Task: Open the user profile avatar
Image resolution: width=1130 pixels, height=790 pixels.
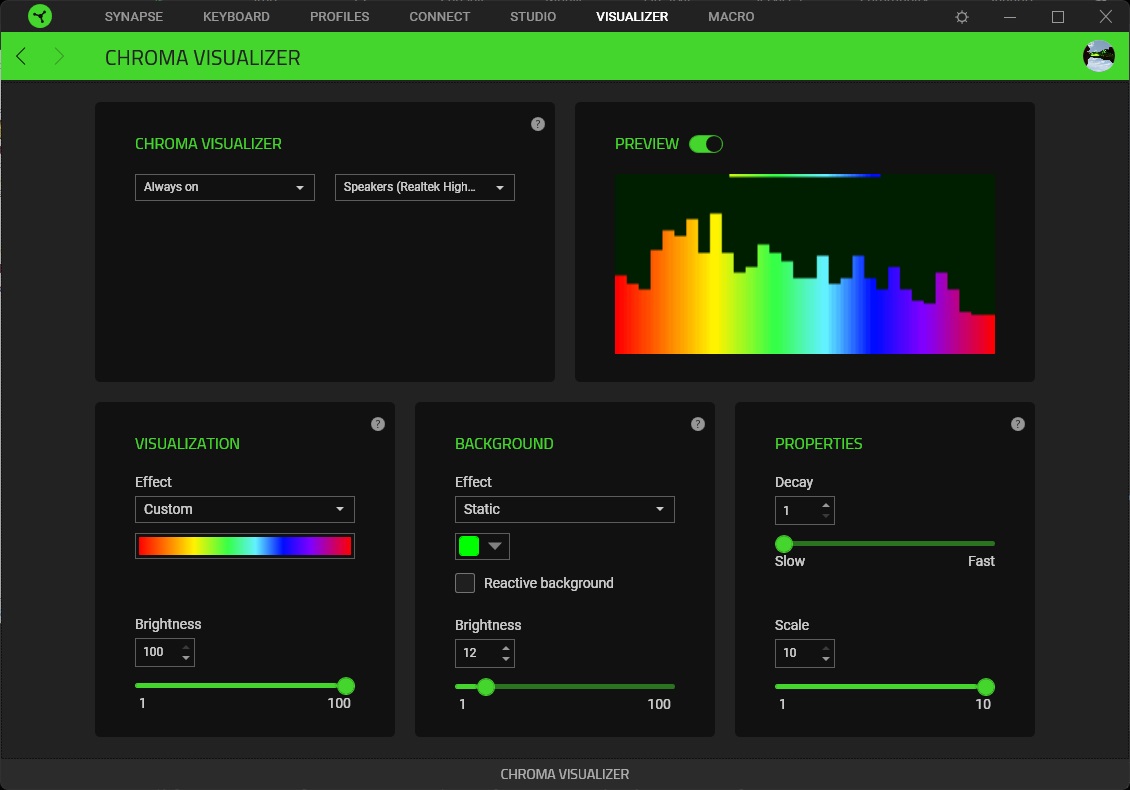Action: (x=1099, y=56)
